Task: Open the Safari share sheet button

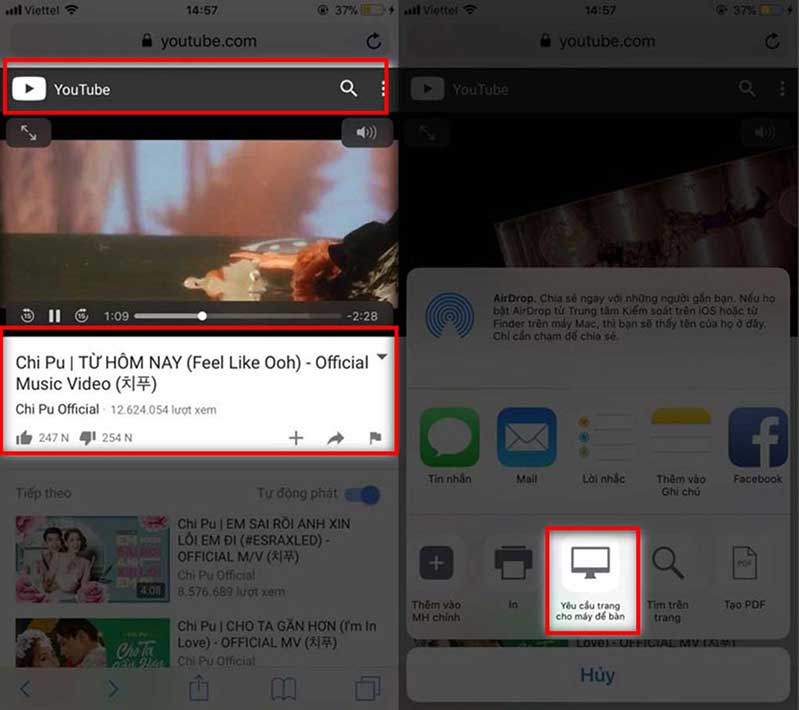Action: pyautogui.click(x=199, y=688)
